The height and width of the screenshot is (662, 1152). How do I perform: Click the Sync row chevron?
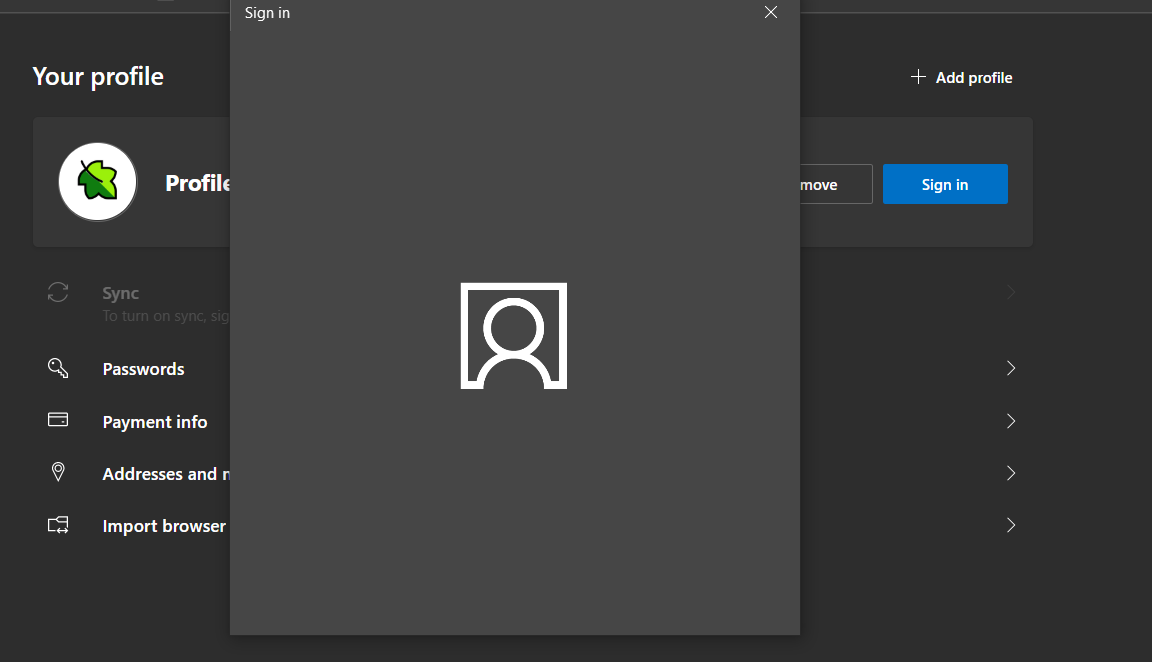click(1011, 292)
